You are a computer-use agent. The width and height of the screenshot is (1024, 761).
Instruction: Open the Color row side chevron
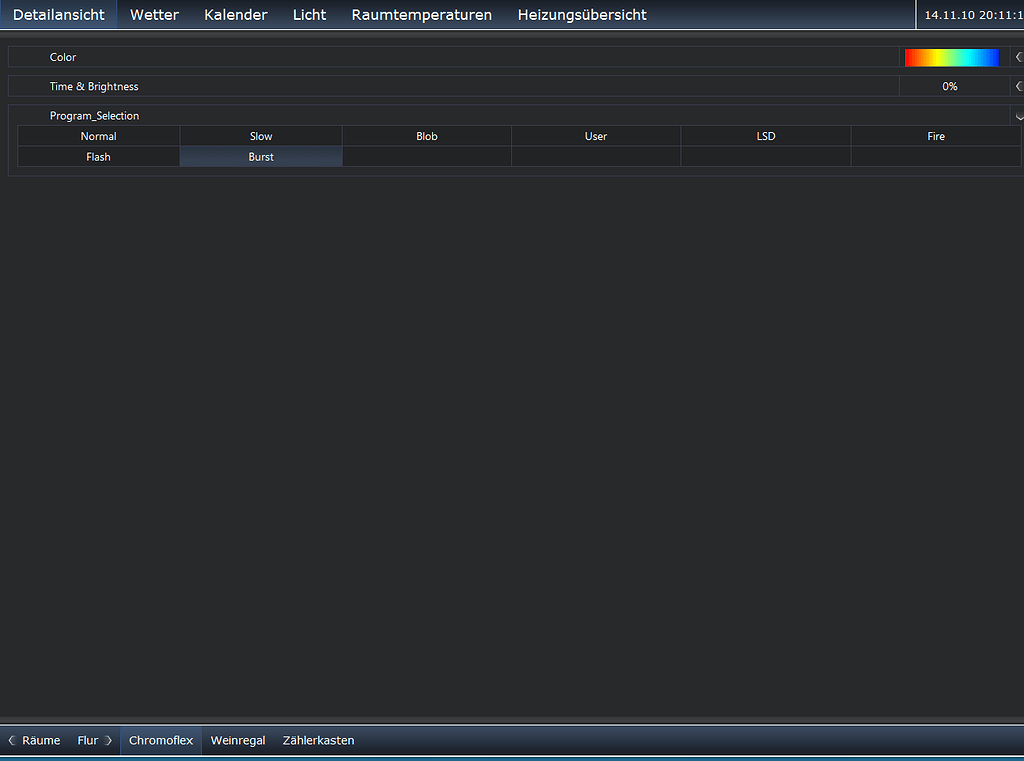tap(1018, 57)
